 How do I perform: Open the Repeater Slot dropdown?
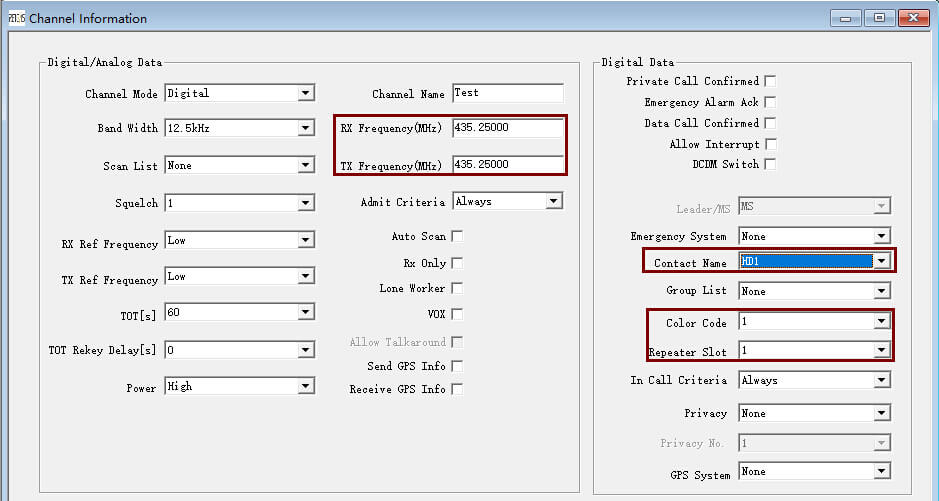pos(881,350)
